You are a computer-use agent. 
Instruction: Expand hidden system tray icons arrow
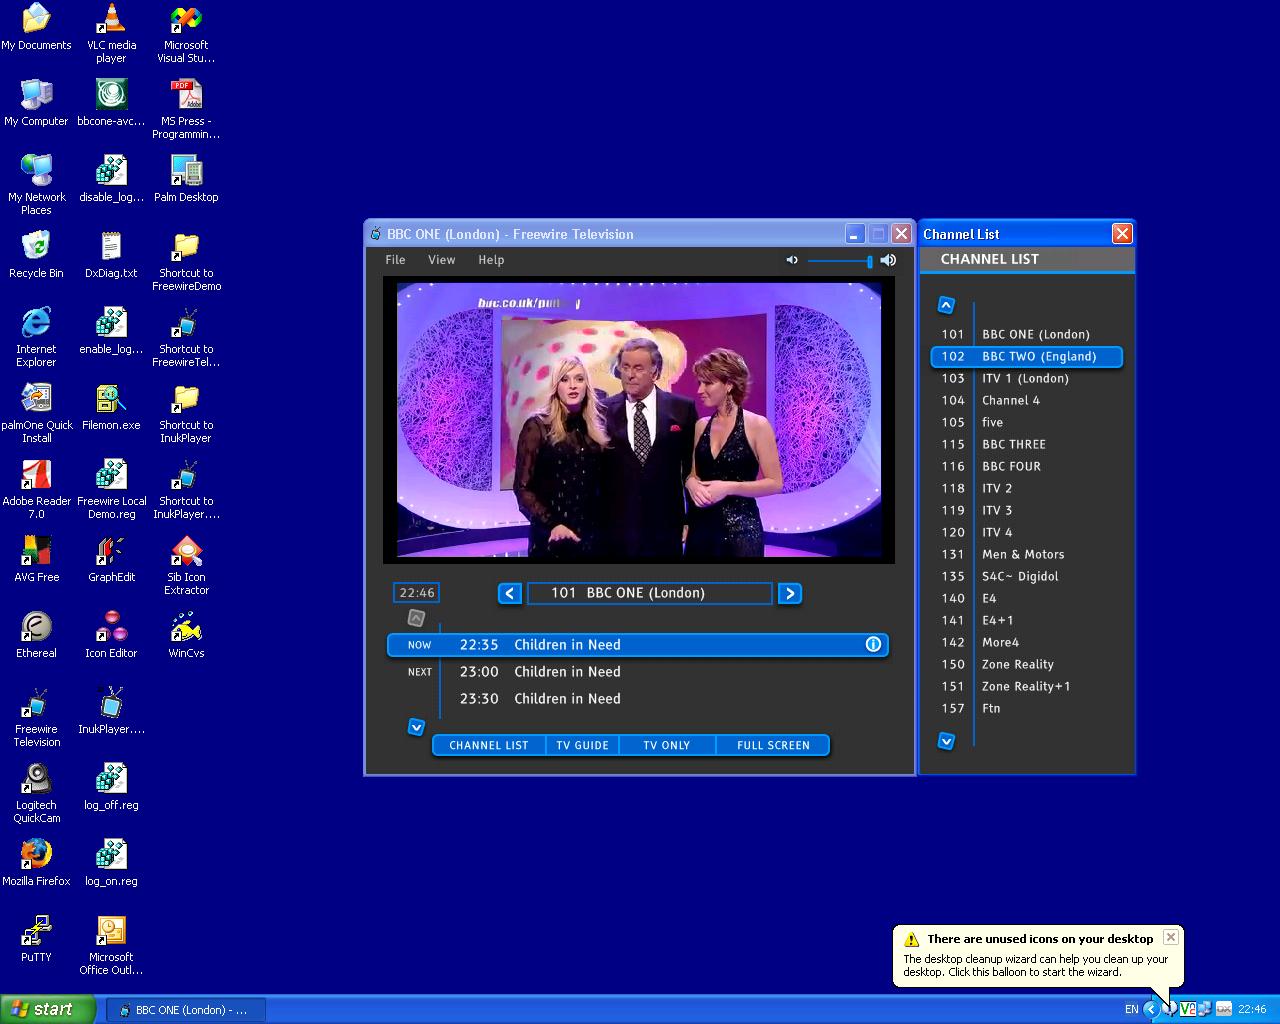coord(1150,1009)
